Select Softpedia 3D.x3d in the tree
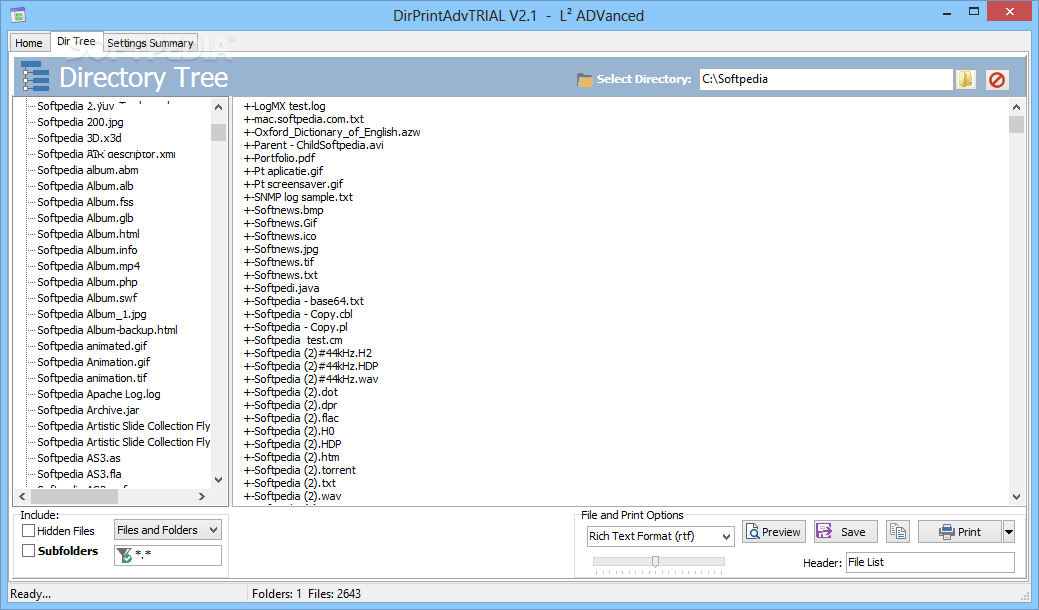1039x610 pixels. coord(80,138)
